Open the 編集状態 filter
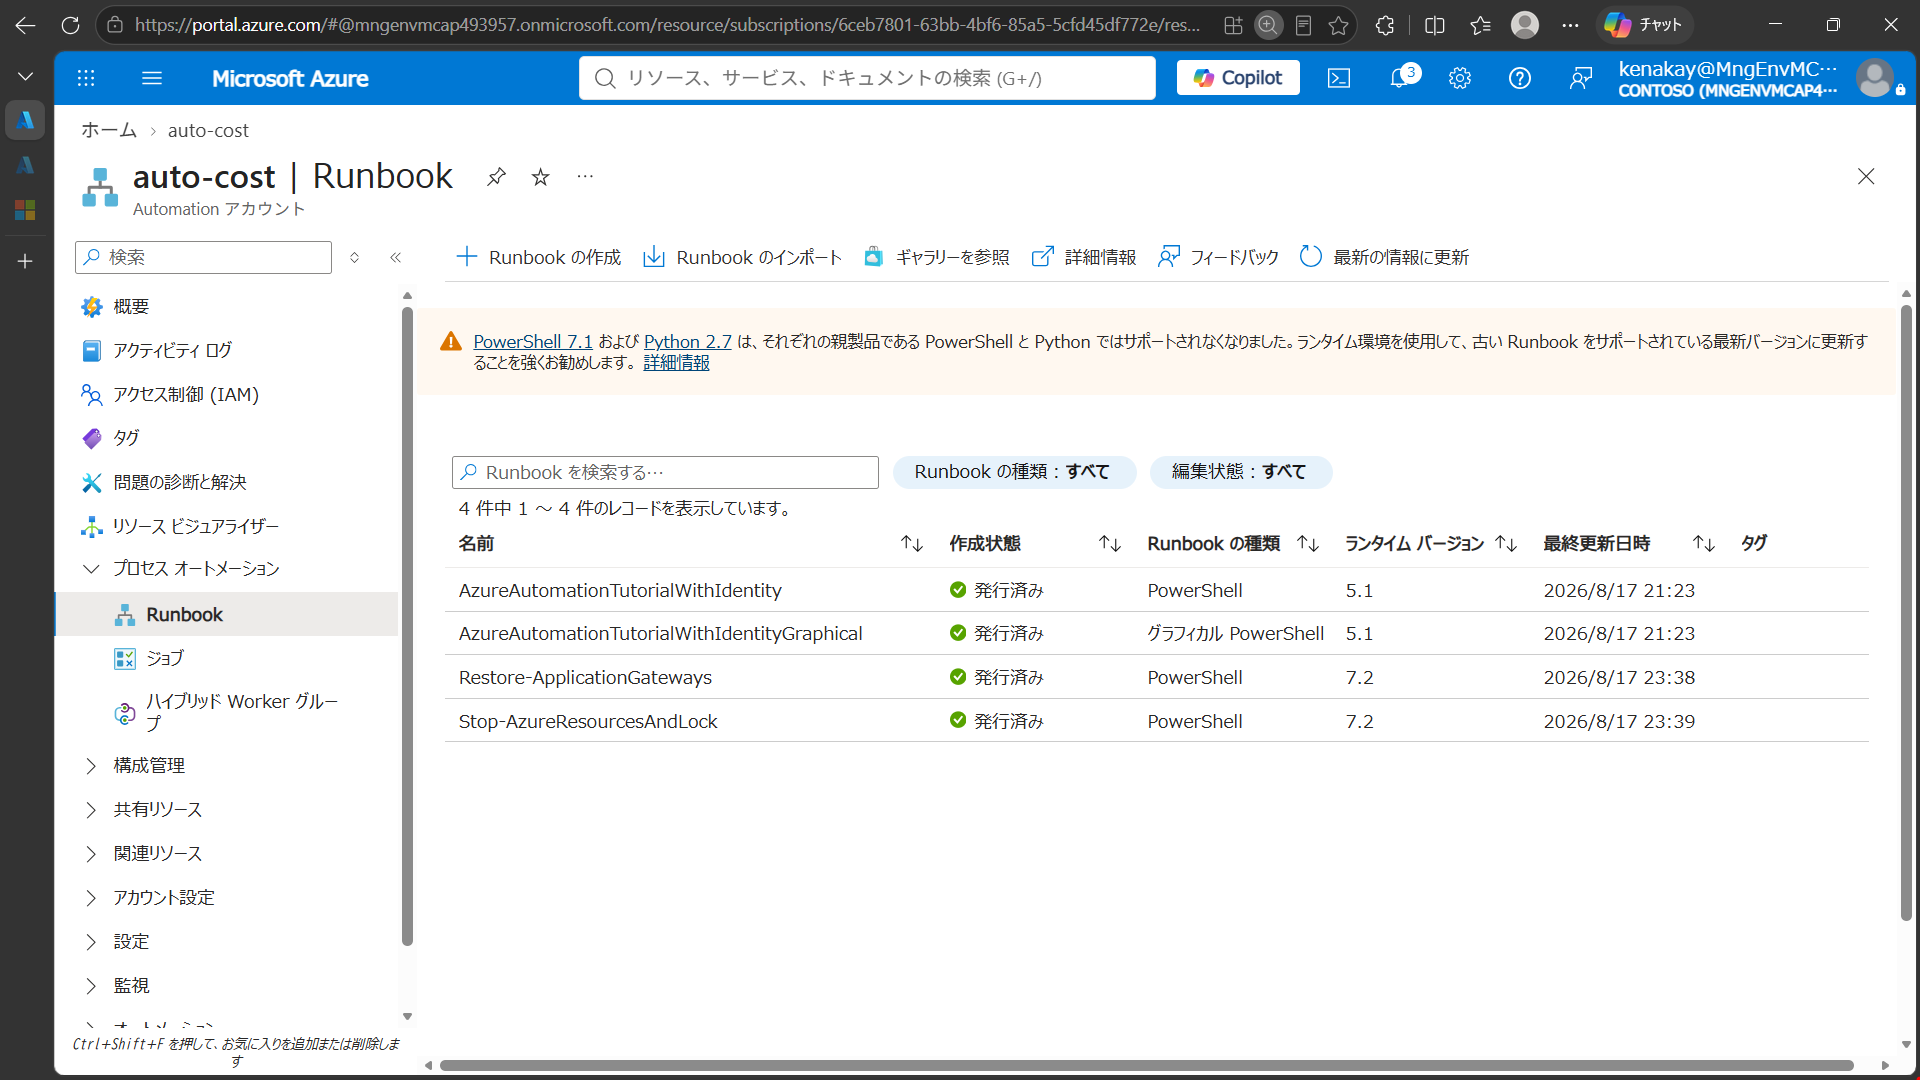Viewport: 1920px width, 1080px height. tap(1240, 472)
